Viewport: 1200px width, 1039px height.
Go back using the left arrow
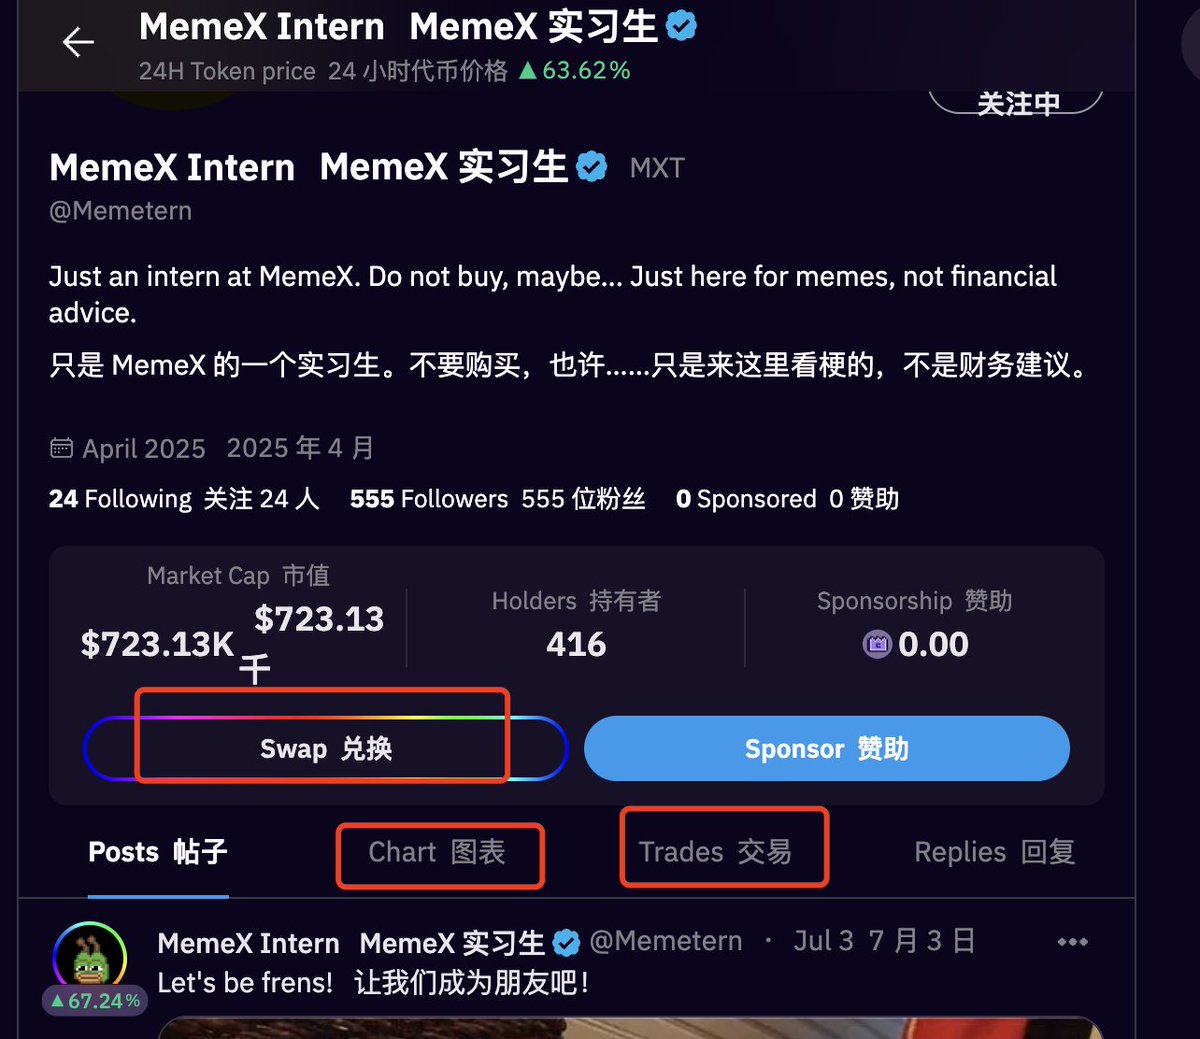(78, 42)
